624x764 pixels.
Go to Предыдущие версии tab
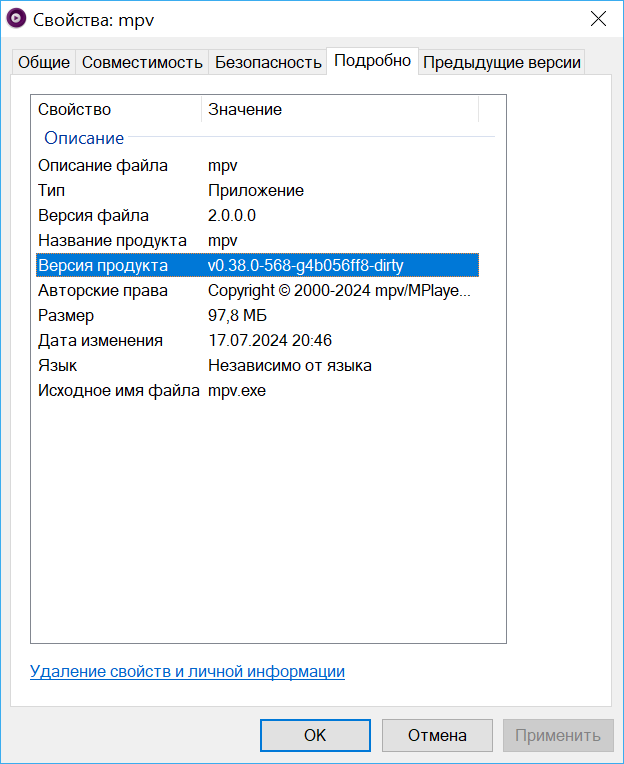click(501, 62)
